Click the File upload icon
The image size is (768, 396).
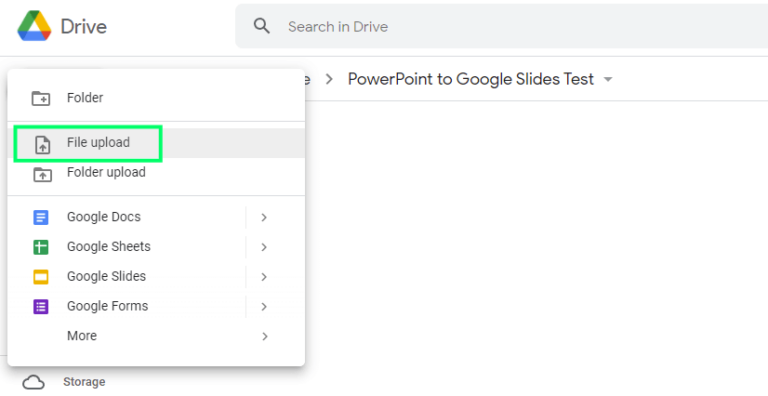[43, 145]
